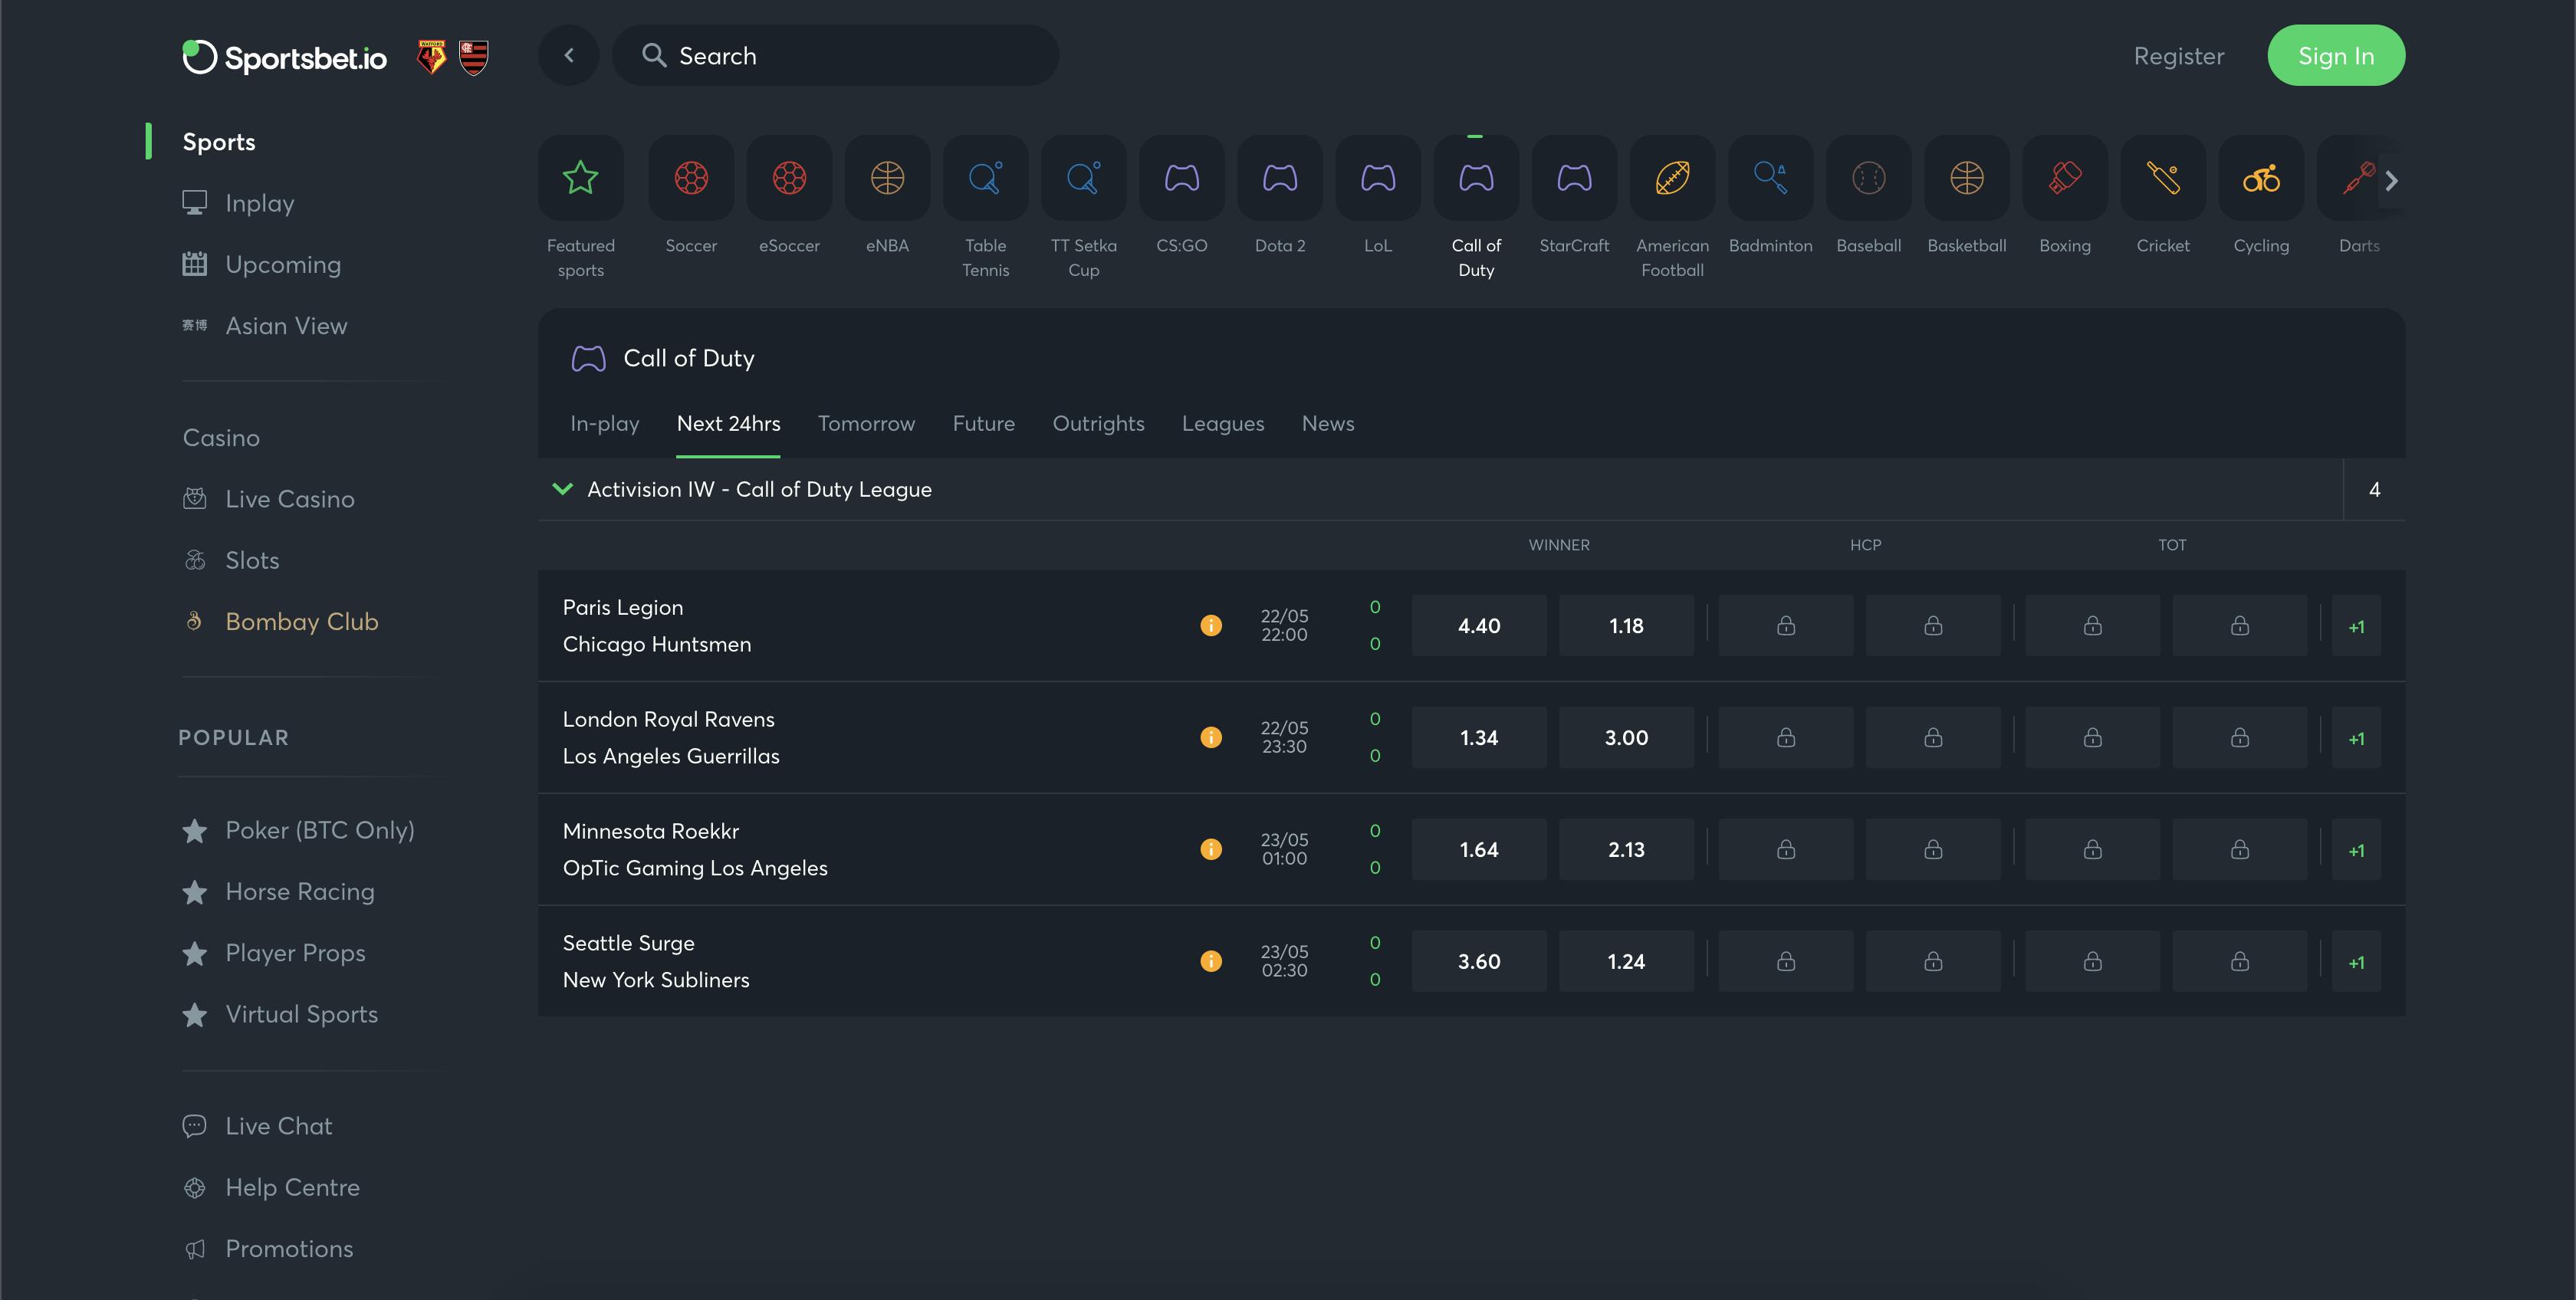
Task: Open the Outrights tab
Action: [x=1098, y=423]
